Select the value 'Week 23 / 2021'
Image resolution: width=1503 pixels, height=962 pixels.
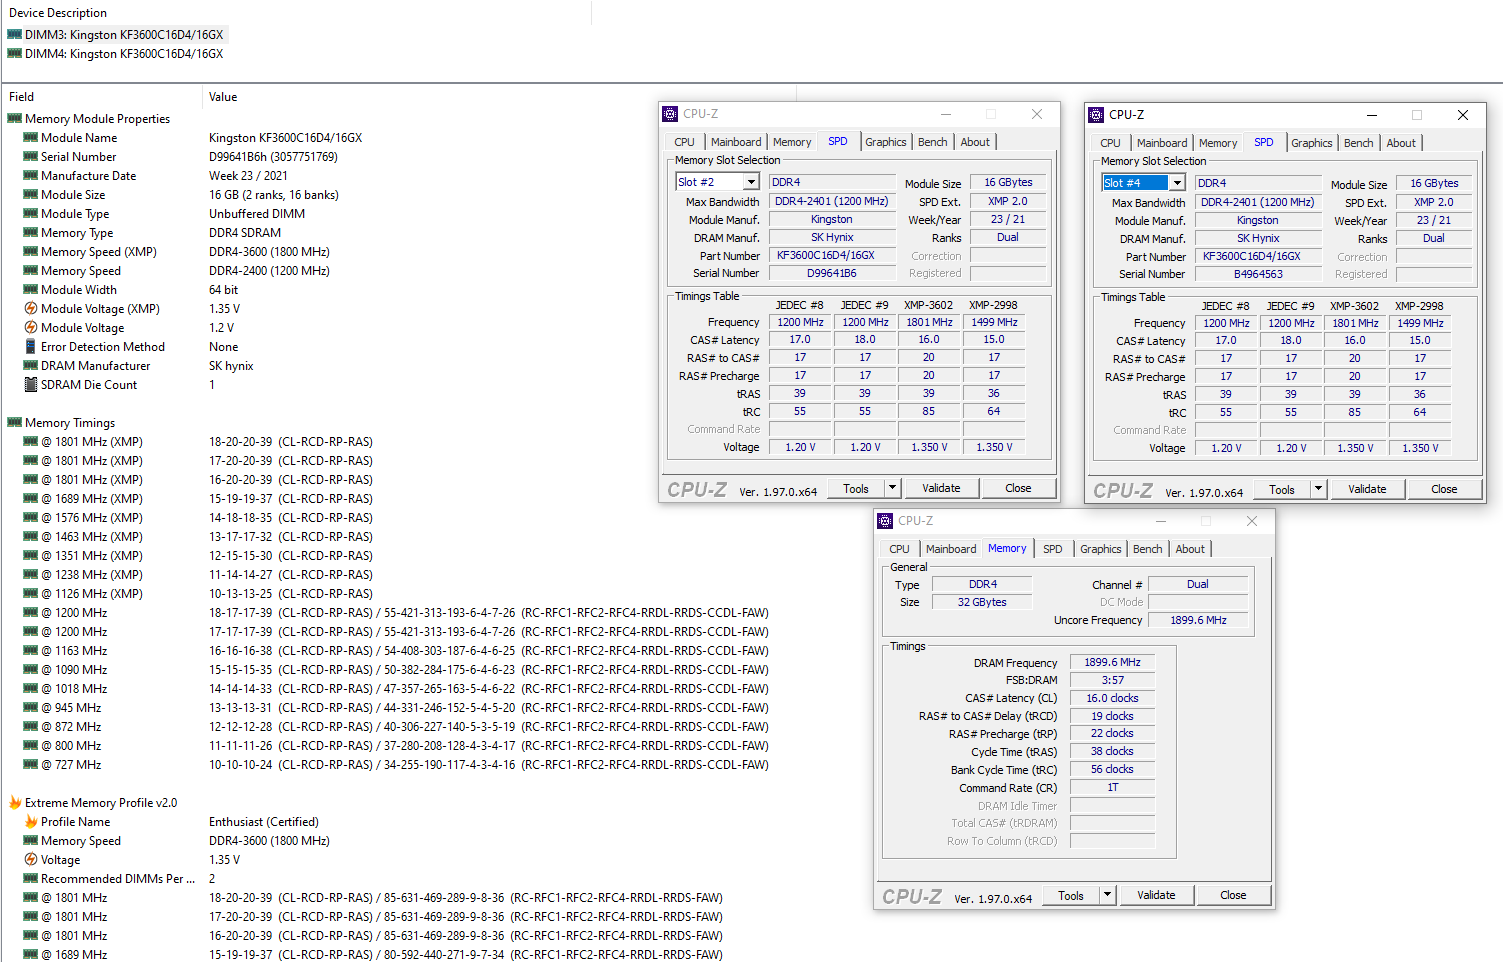(248, 175)
